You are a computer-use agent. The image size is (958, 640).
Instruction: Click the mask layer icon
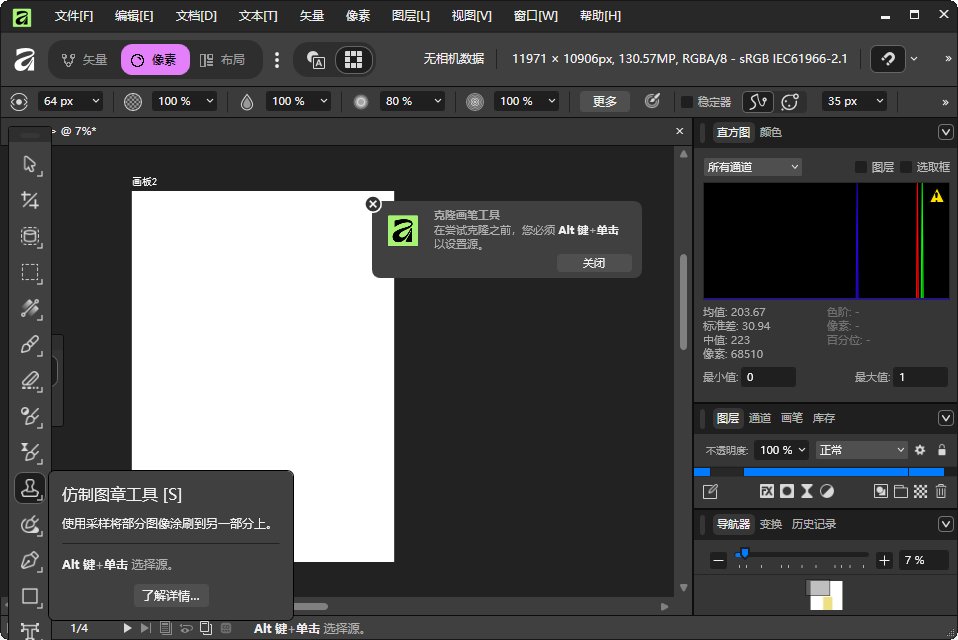pos(787,492)
